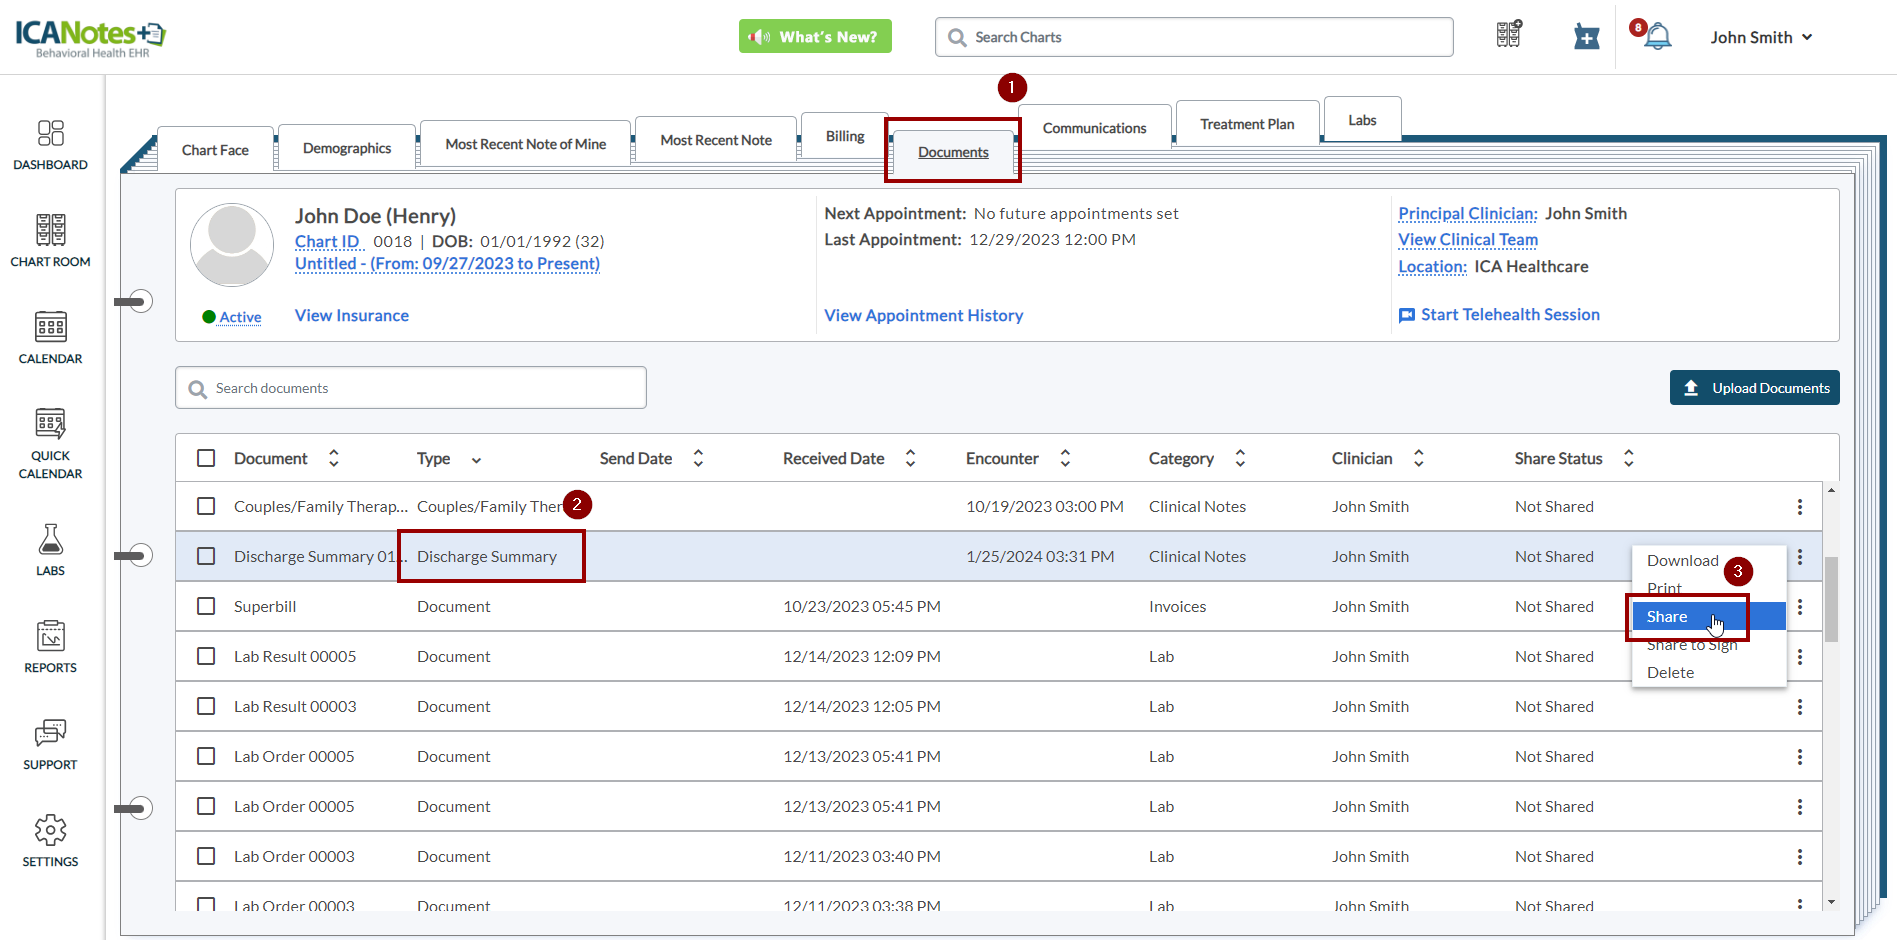Click the document list vertical scrollbar

(x=1831, y=600)
